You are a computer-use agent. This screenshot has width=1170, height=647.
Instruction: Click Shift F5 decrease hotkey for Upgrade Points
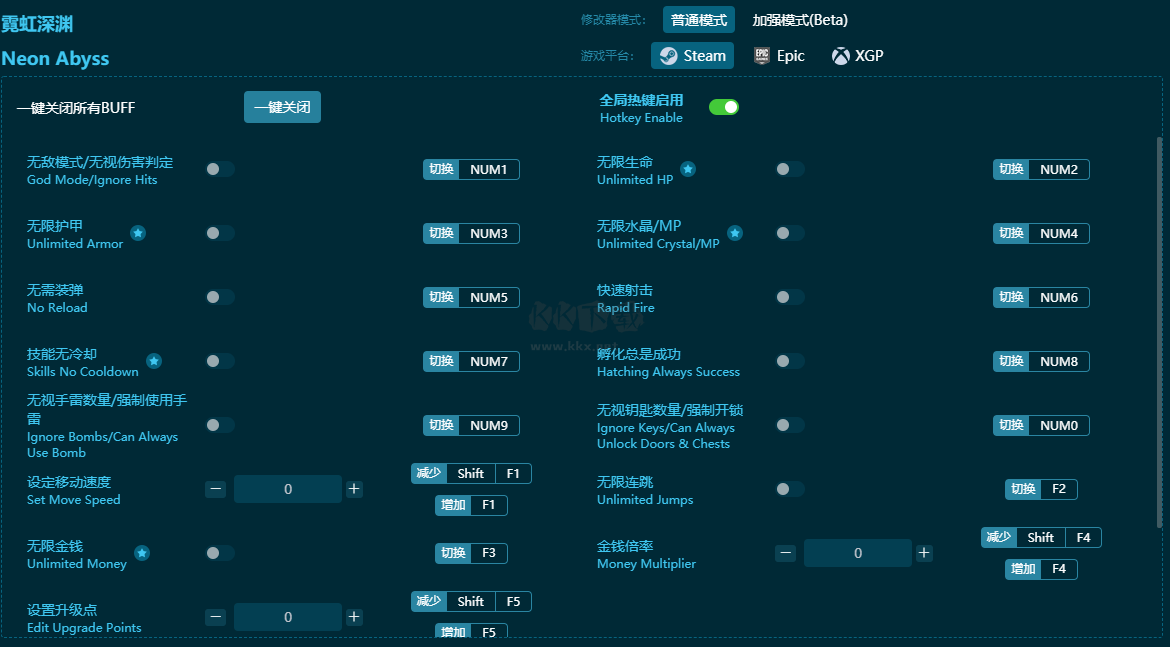coord(472,601)
